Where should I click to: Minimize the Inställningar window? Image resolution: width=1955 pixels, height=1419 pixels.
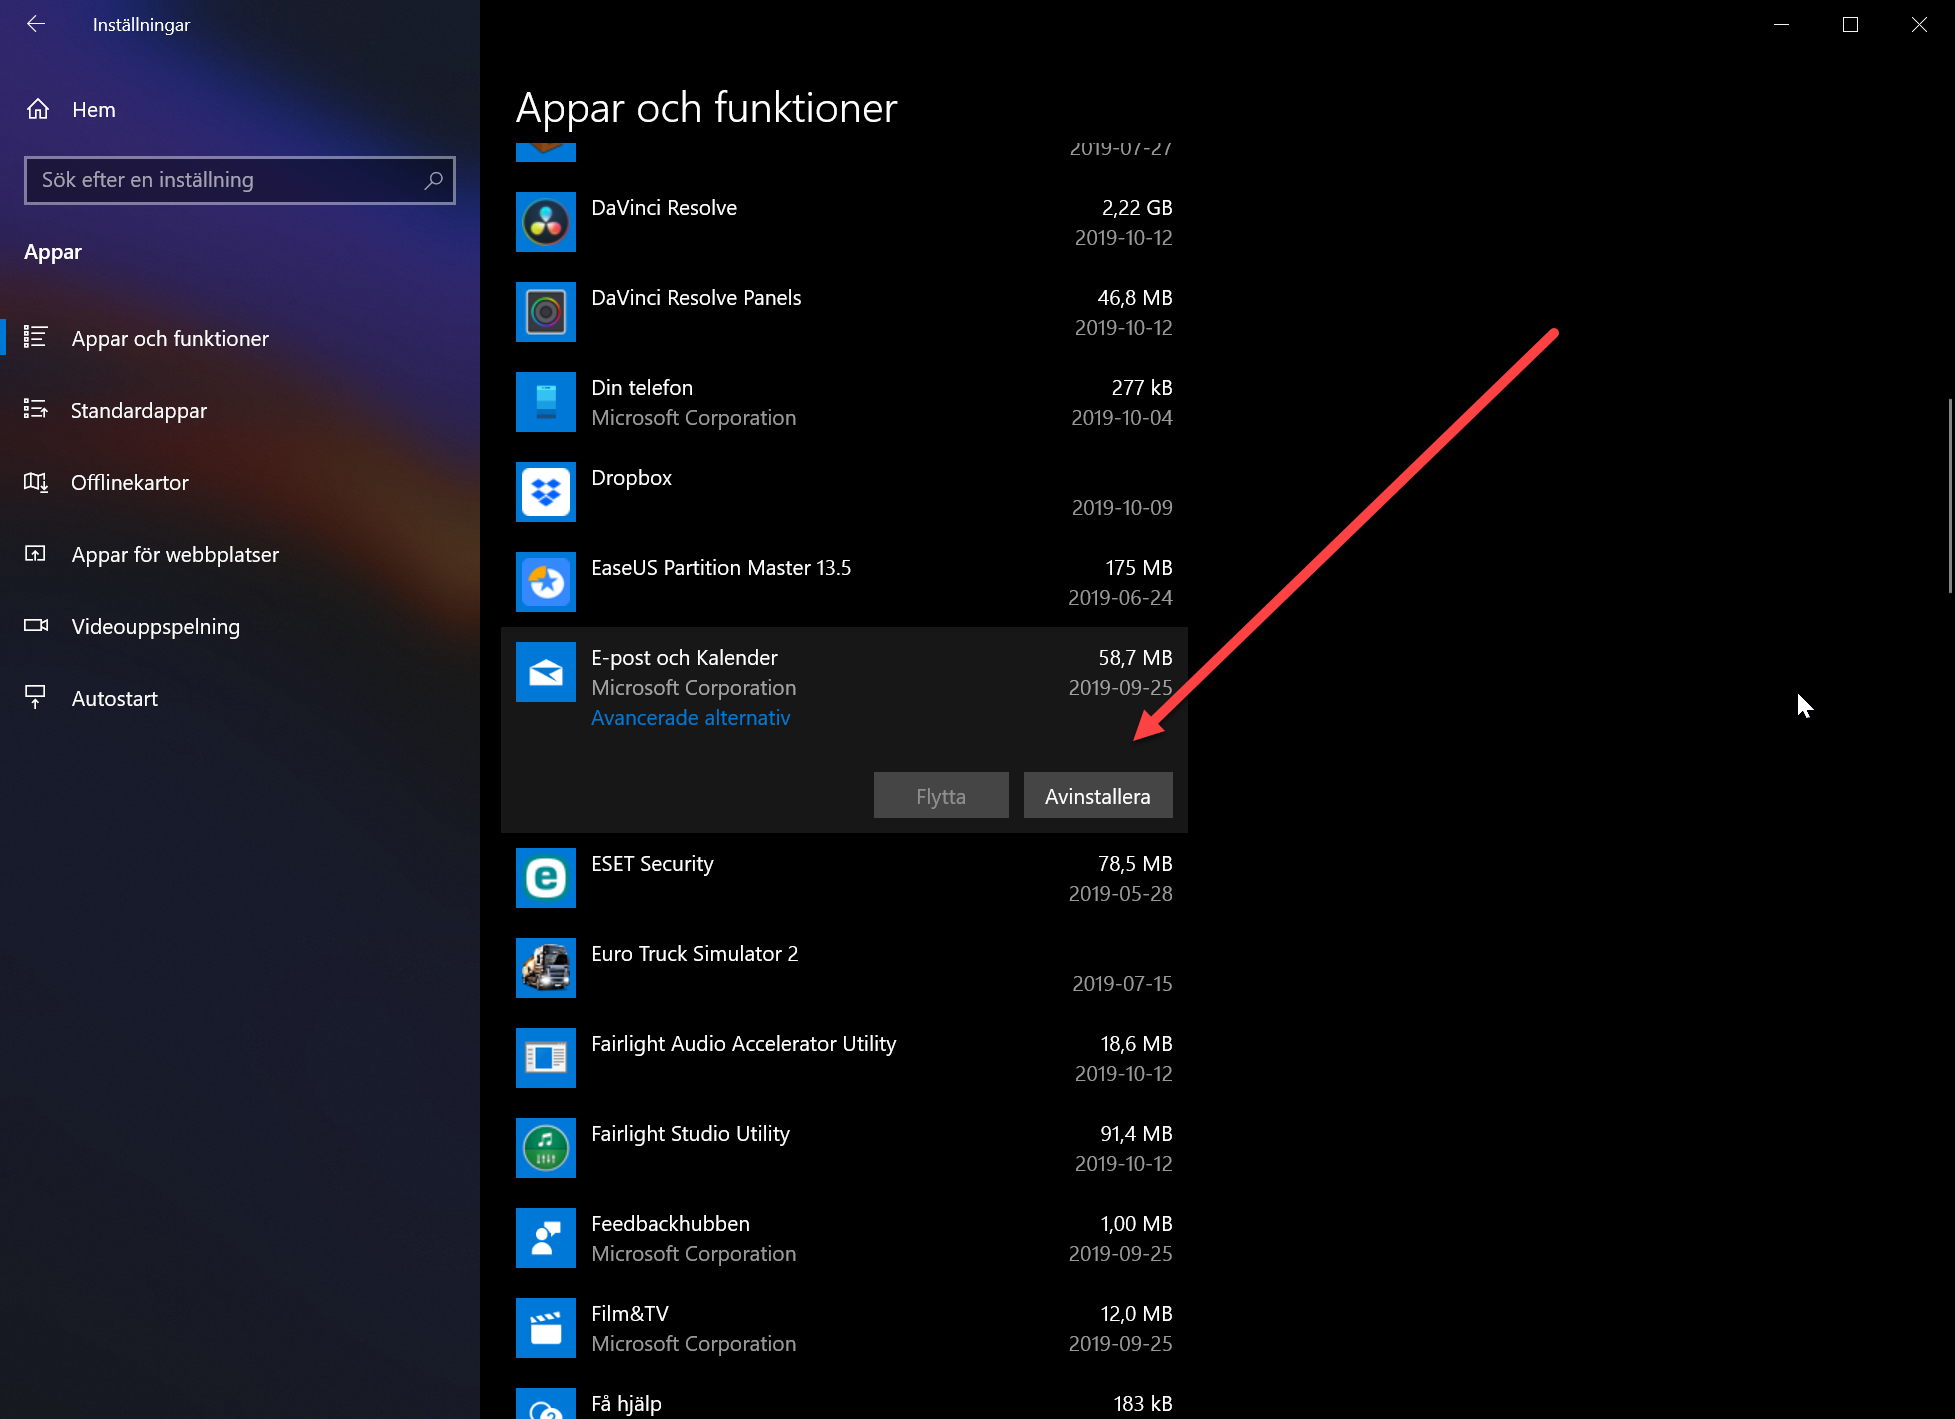(1781, 24)
